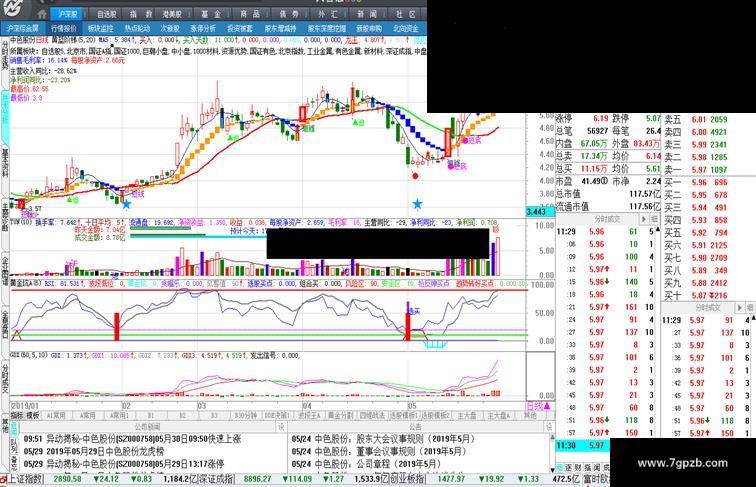Viewport: 756px width, 487px height.
Task: Click the 设 settings button in 公告 header
Action: coord(548,427)
